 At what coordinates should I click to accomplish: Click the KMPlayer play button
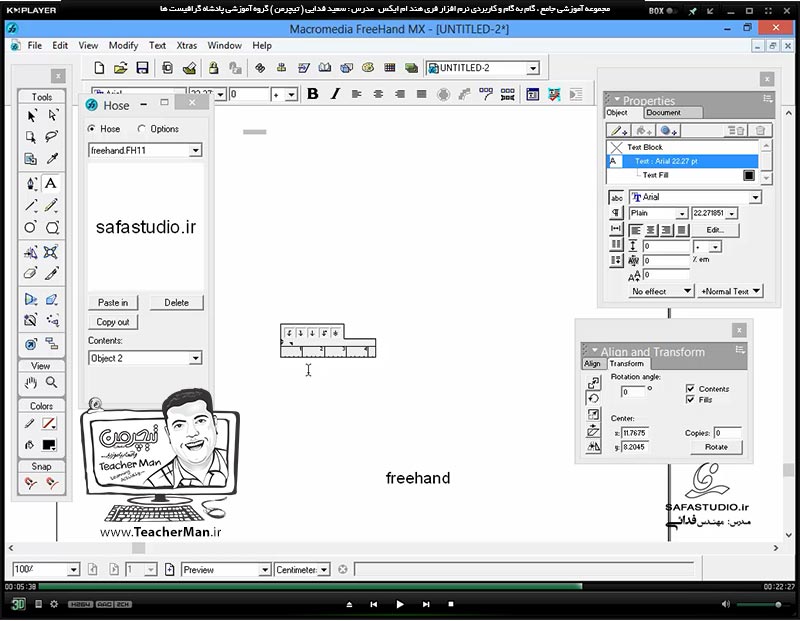pos(399,604)
